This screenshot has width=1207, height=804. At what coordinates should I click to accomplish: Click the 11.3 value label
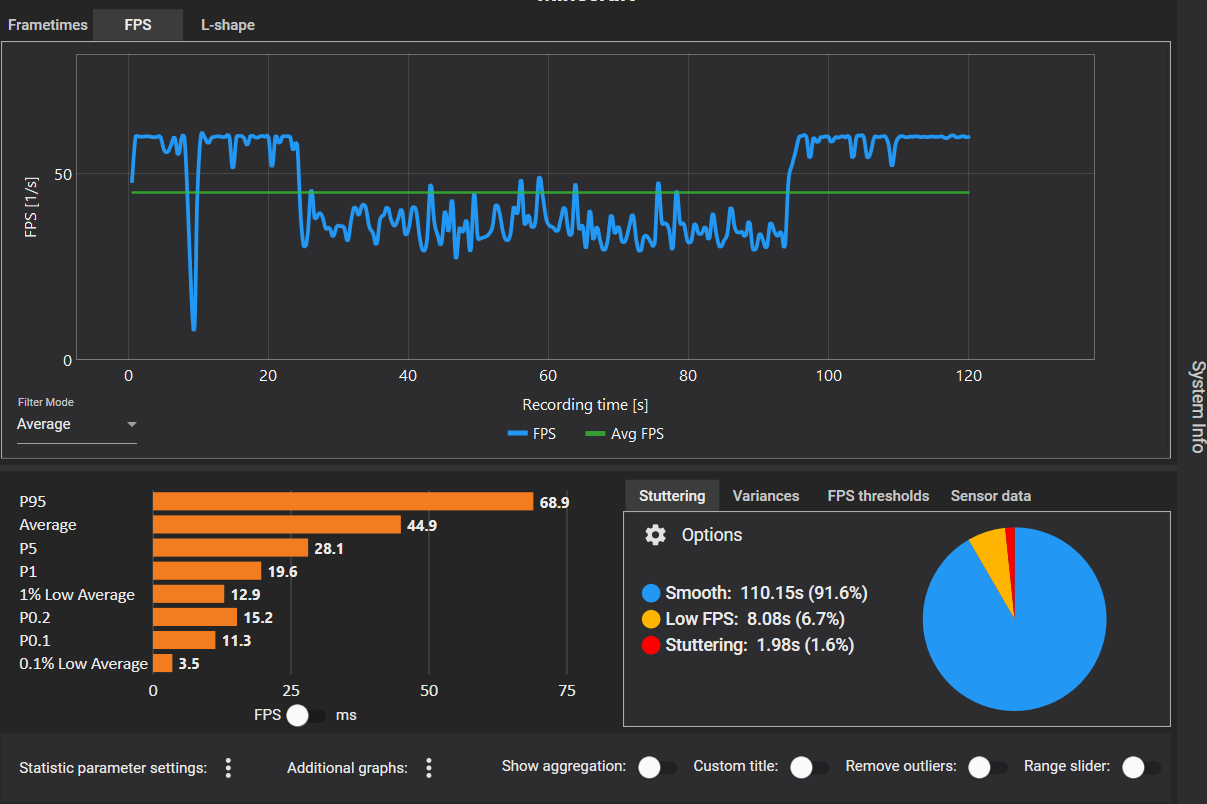tap(236, 640)
